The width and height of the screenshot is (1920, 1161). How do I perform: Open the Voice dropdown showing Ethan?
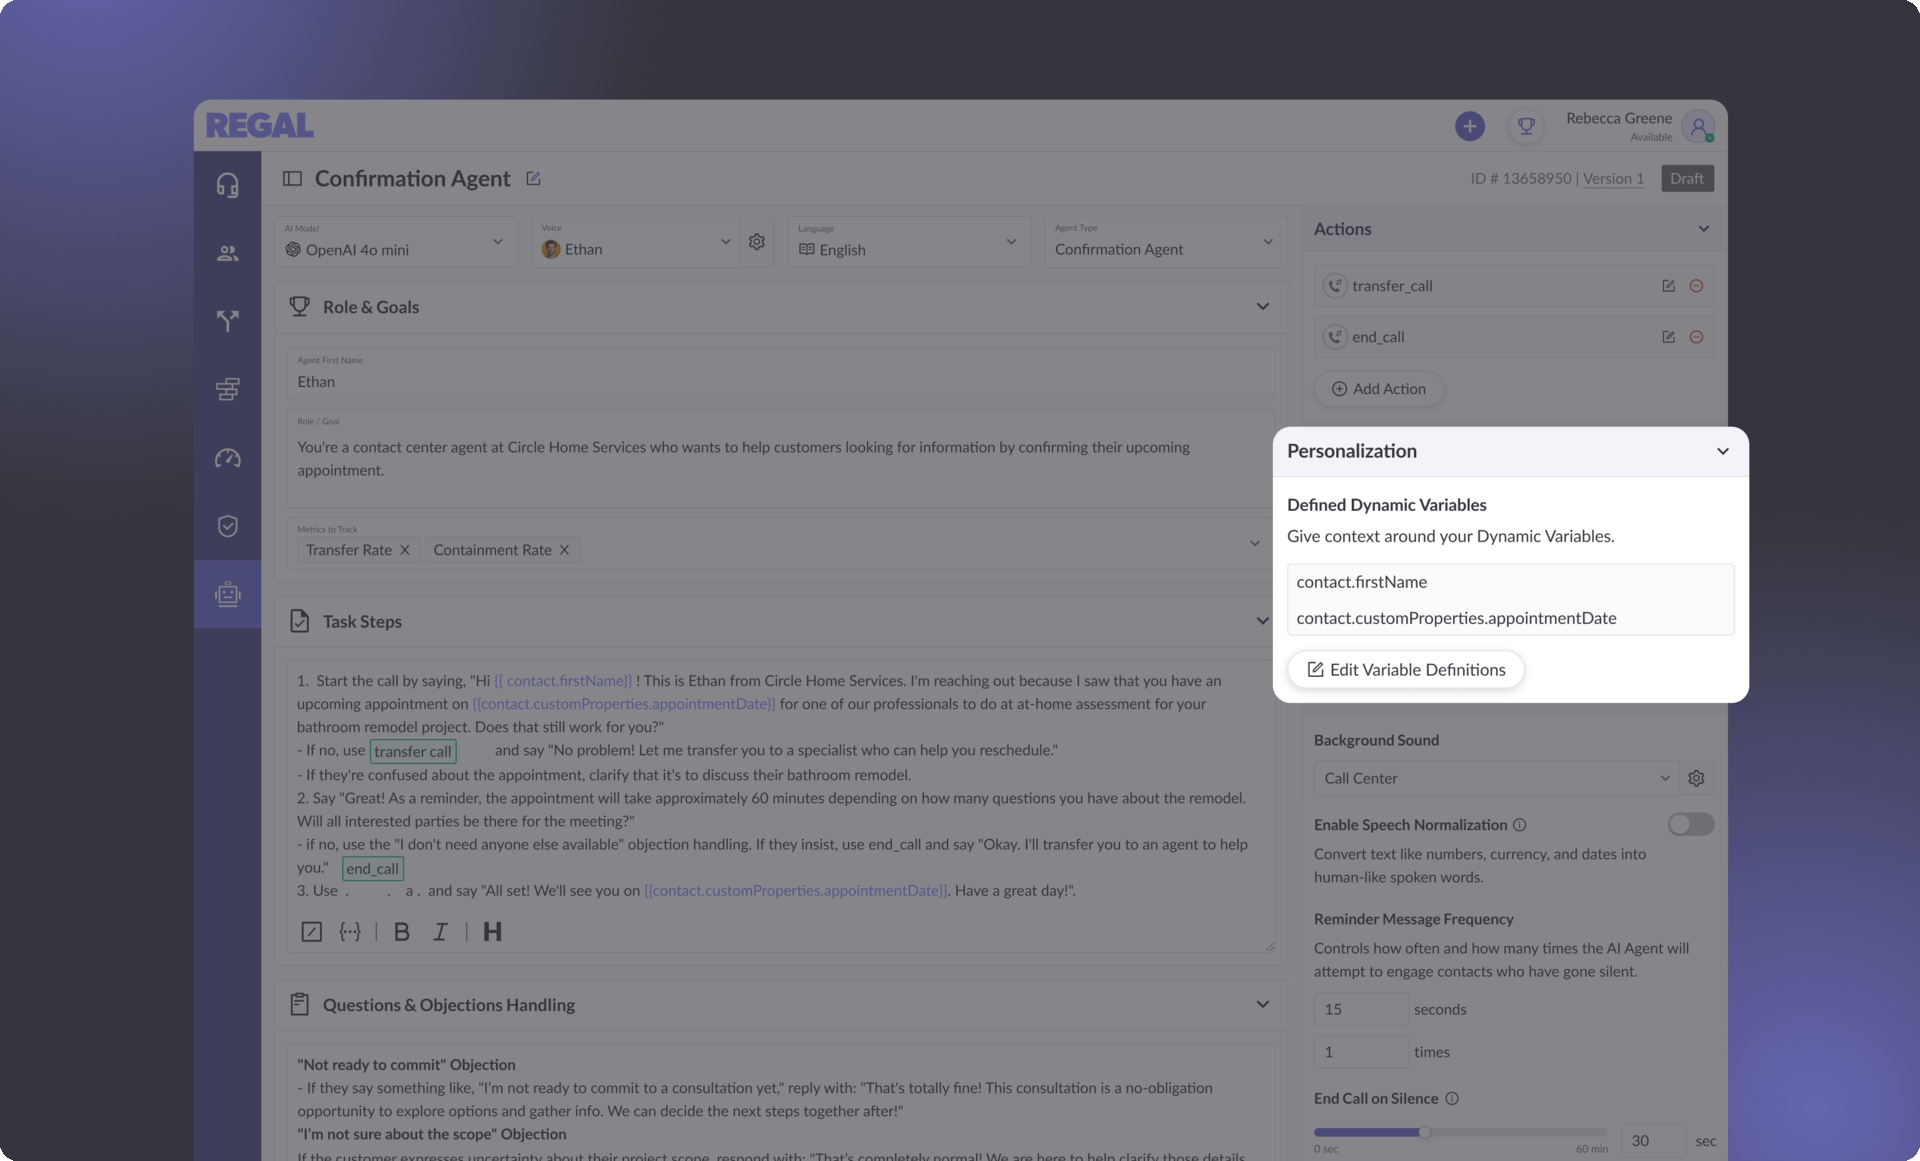pos(635,242)
